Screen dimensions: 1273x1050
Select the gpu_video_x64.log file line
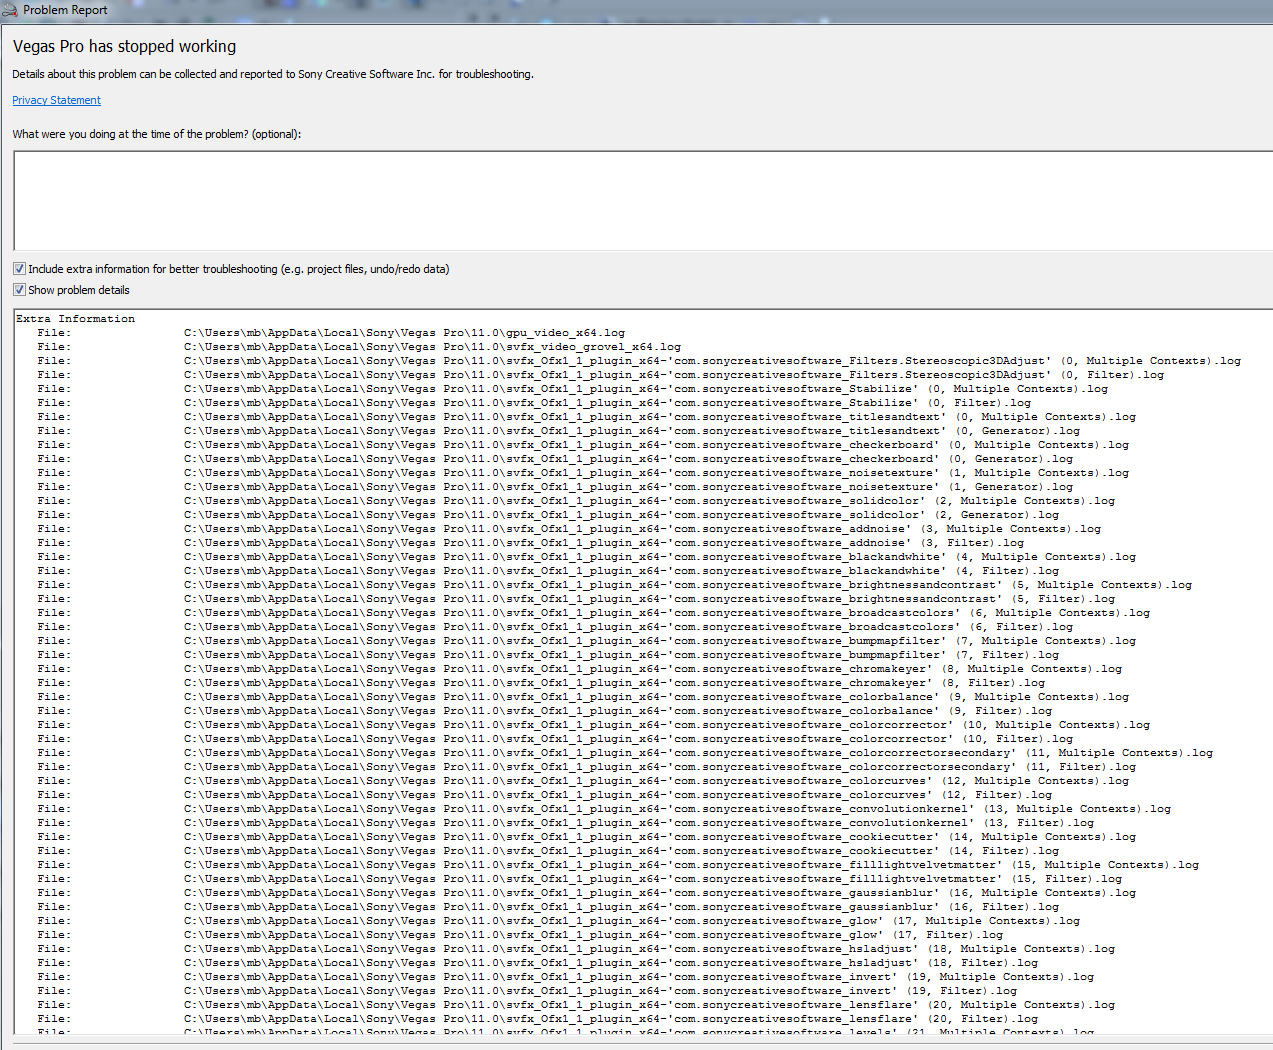click(x=331, y=333)
